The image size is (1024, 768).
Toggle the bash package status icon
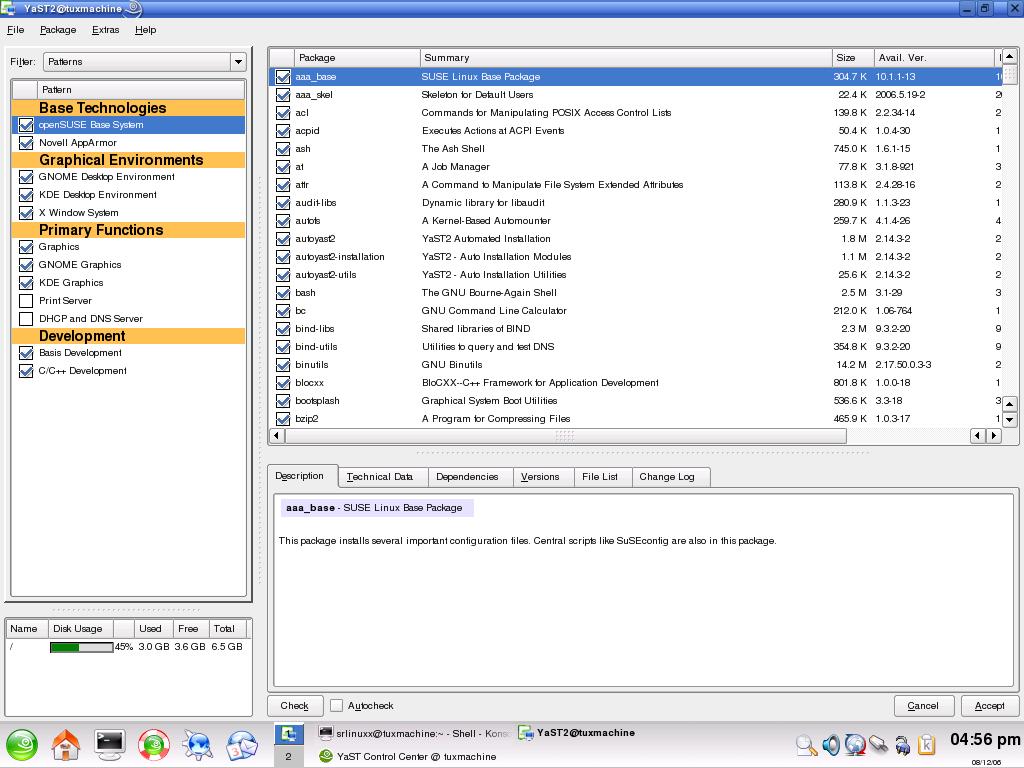[x=283, y=293]
